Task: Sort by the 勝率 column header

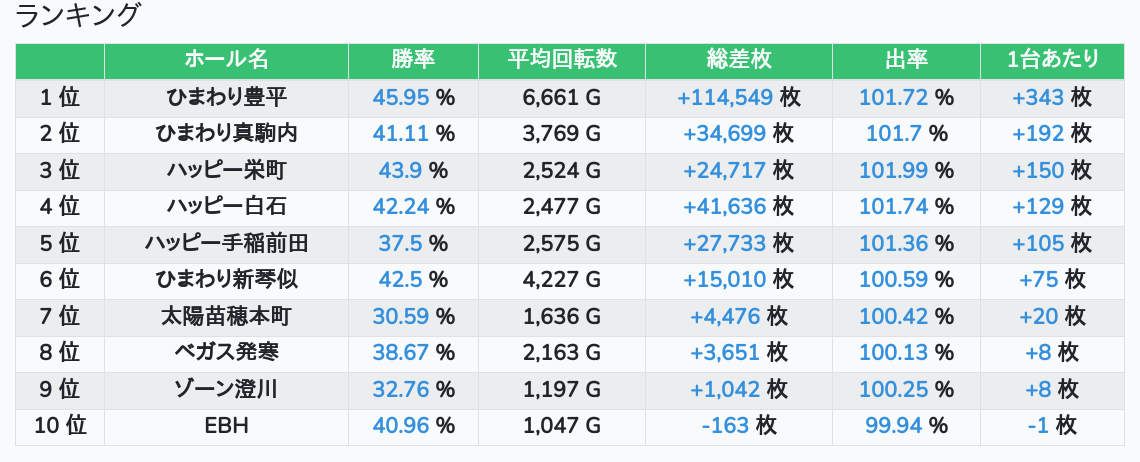Action: (x=413, y=60)
